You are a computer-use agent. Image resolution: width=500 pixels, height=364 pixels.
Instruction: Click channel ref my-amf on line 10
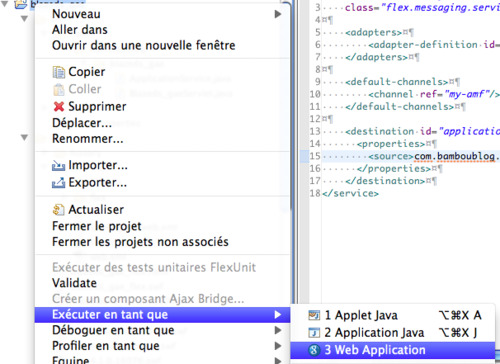click(434, 94)
